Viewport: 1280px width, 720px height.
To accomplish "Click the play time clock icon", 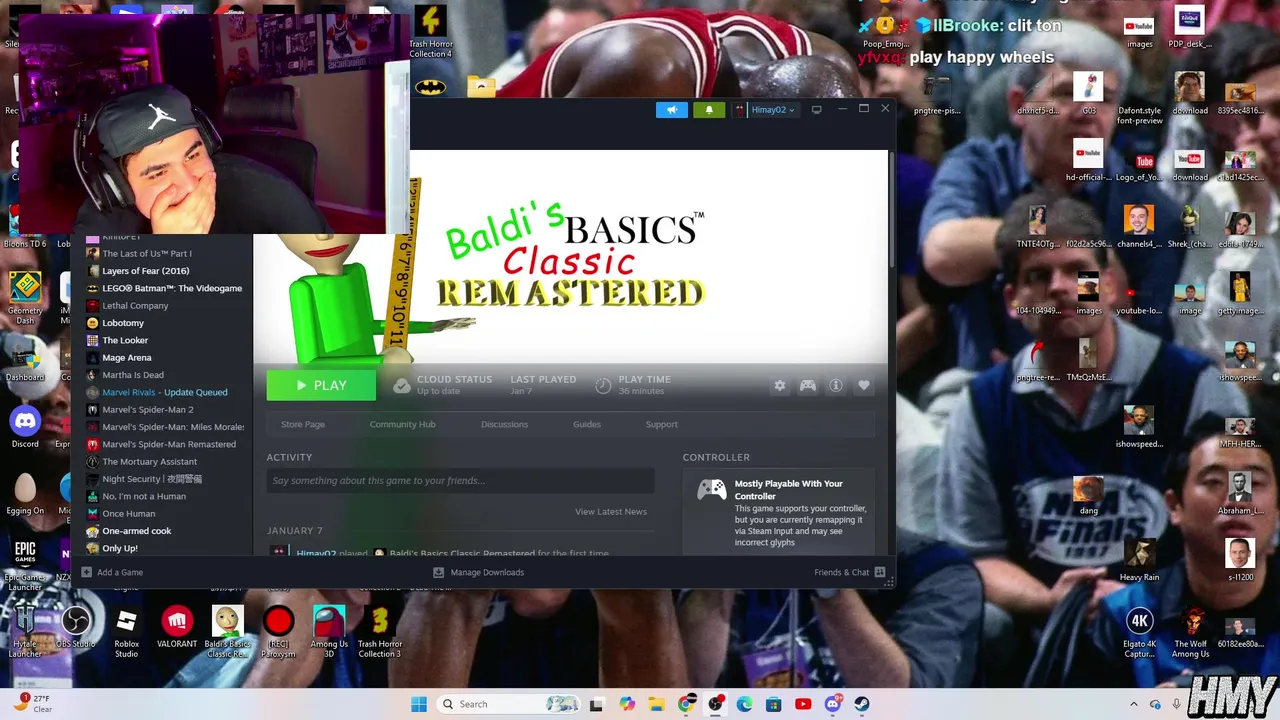I will pyautogui.click(x=602, y=385).
